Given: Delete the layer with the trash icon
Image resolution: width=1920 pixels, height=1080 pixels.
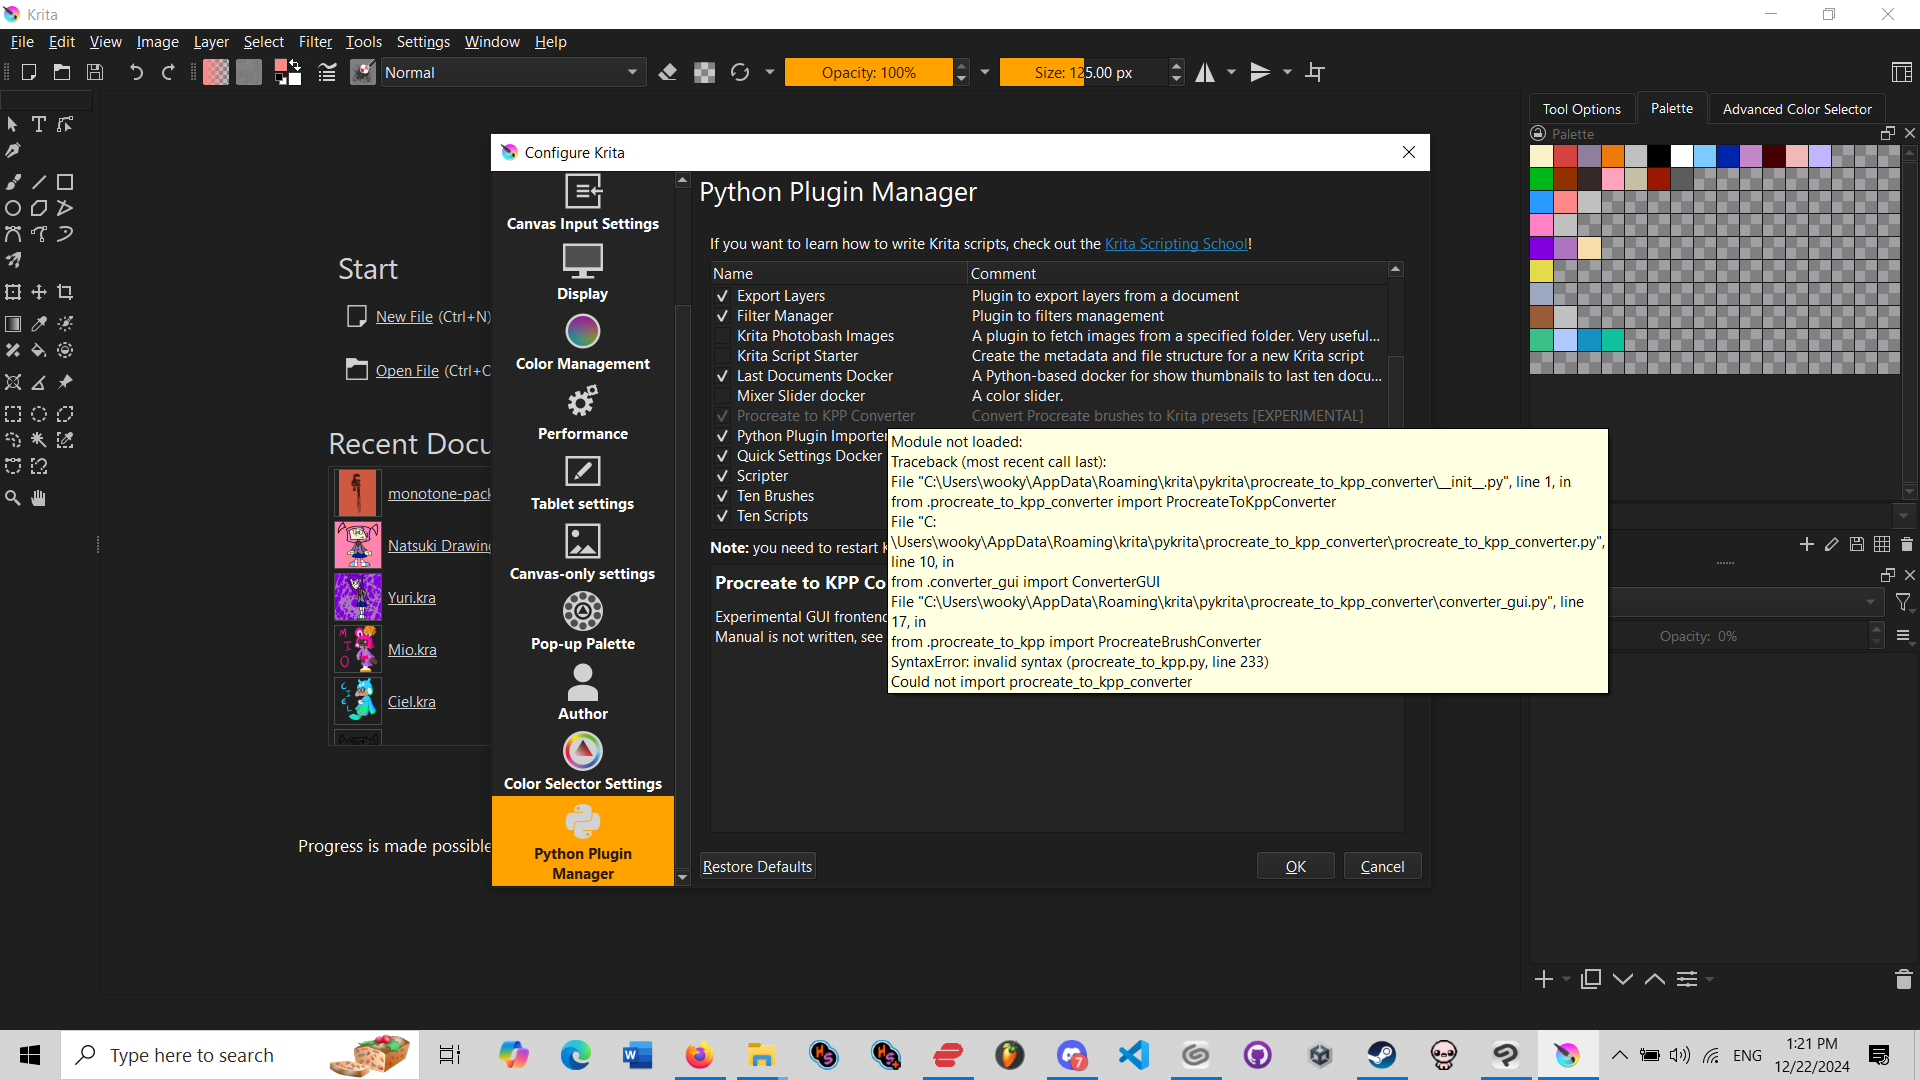Looking at the screenshot, I should (1903, 979).
